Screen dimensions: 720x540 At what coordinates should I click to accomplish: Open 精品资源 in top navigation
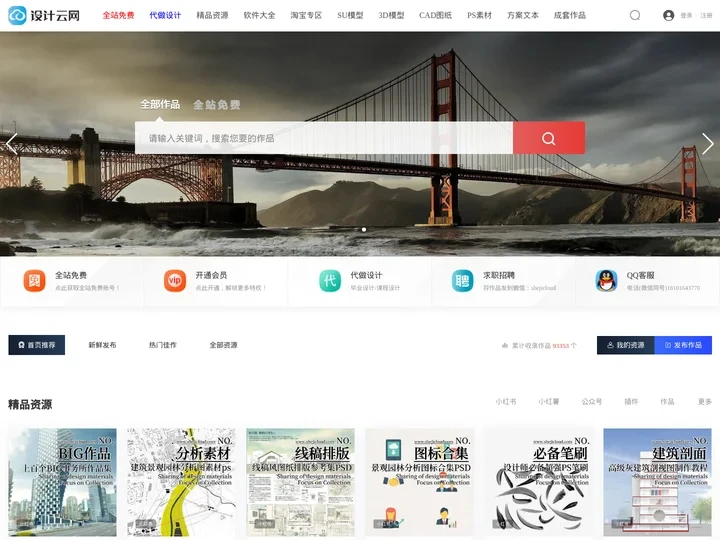tap(212, 16)
